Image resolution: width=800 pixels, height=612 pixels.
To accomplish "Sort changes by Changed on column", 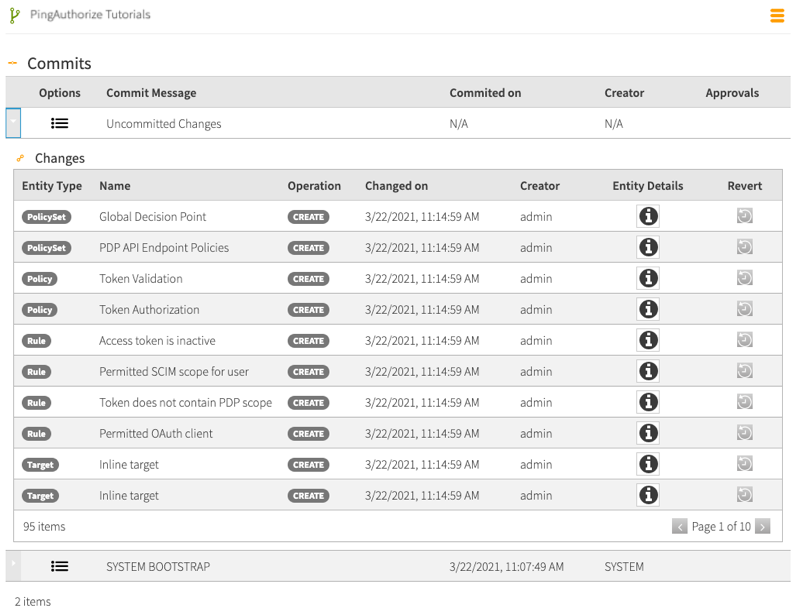I will (396, 186).
